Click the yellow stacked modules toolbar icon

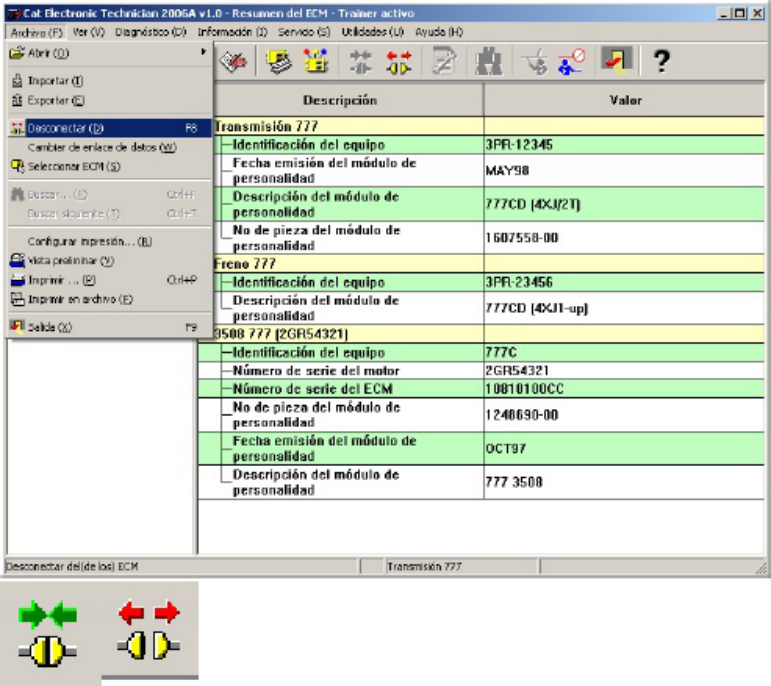pos(279,62)
